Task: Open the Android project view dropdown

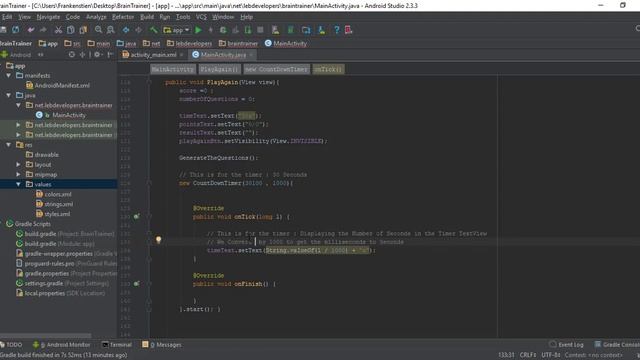Action: [x=22, y=55]
